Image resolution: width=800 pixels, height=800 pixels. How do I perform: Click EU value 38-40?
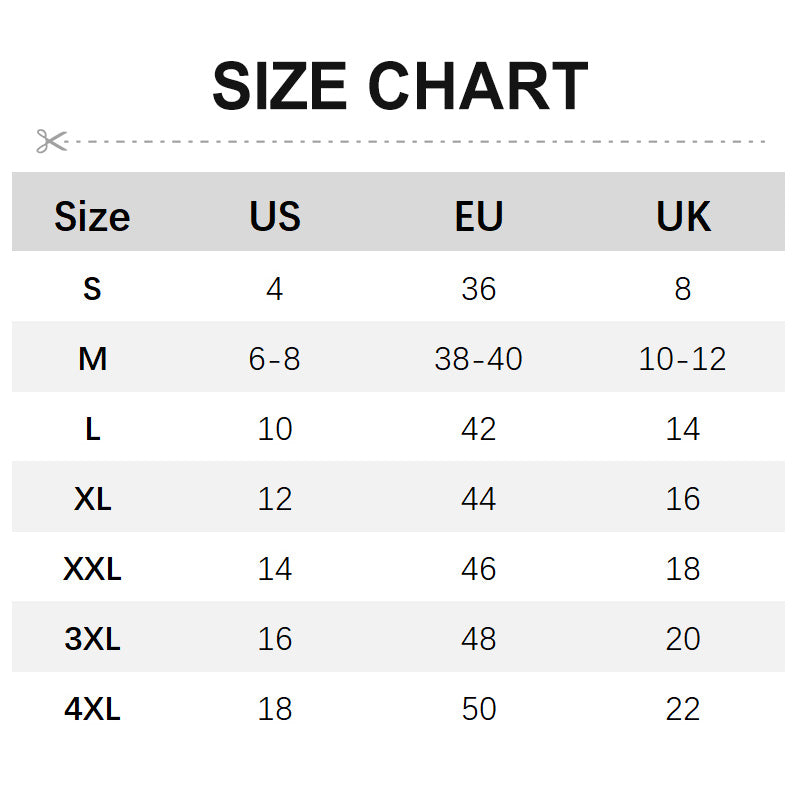pyautogui.click(x=479, y=358)
